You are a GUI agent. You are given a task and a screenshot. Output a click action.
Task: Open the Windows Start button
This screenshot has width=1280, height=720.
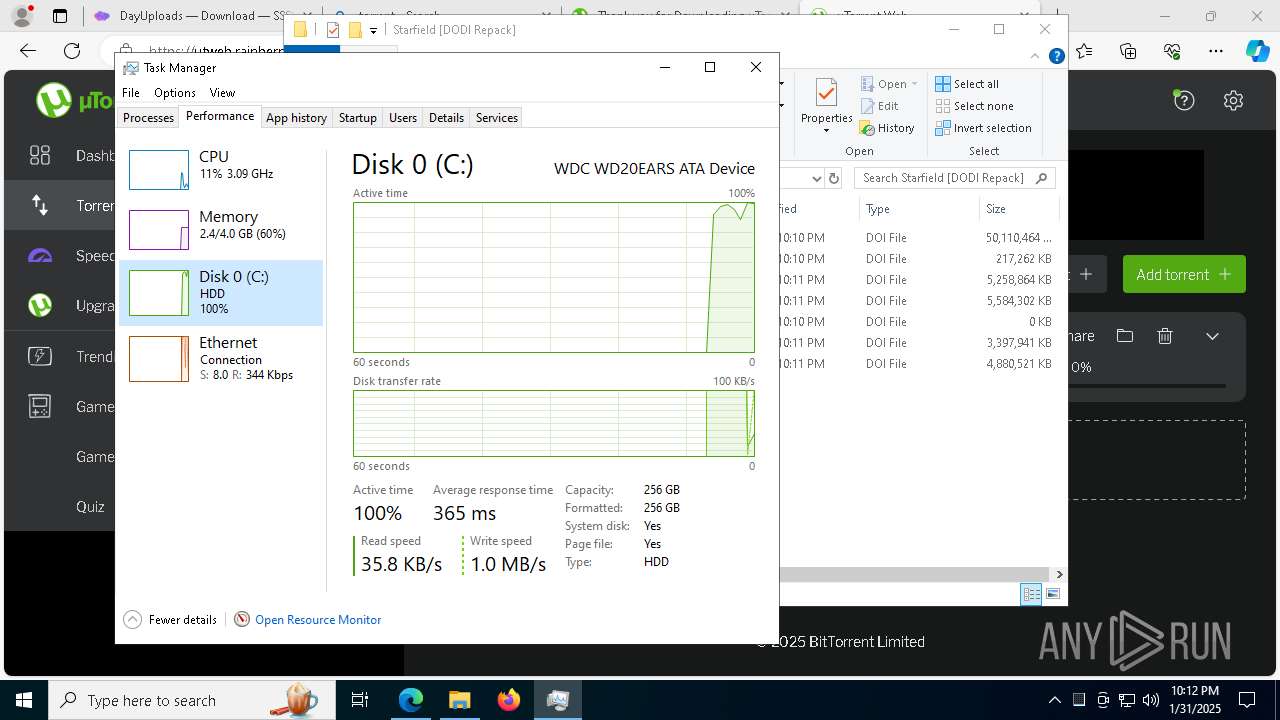point(23,700)
